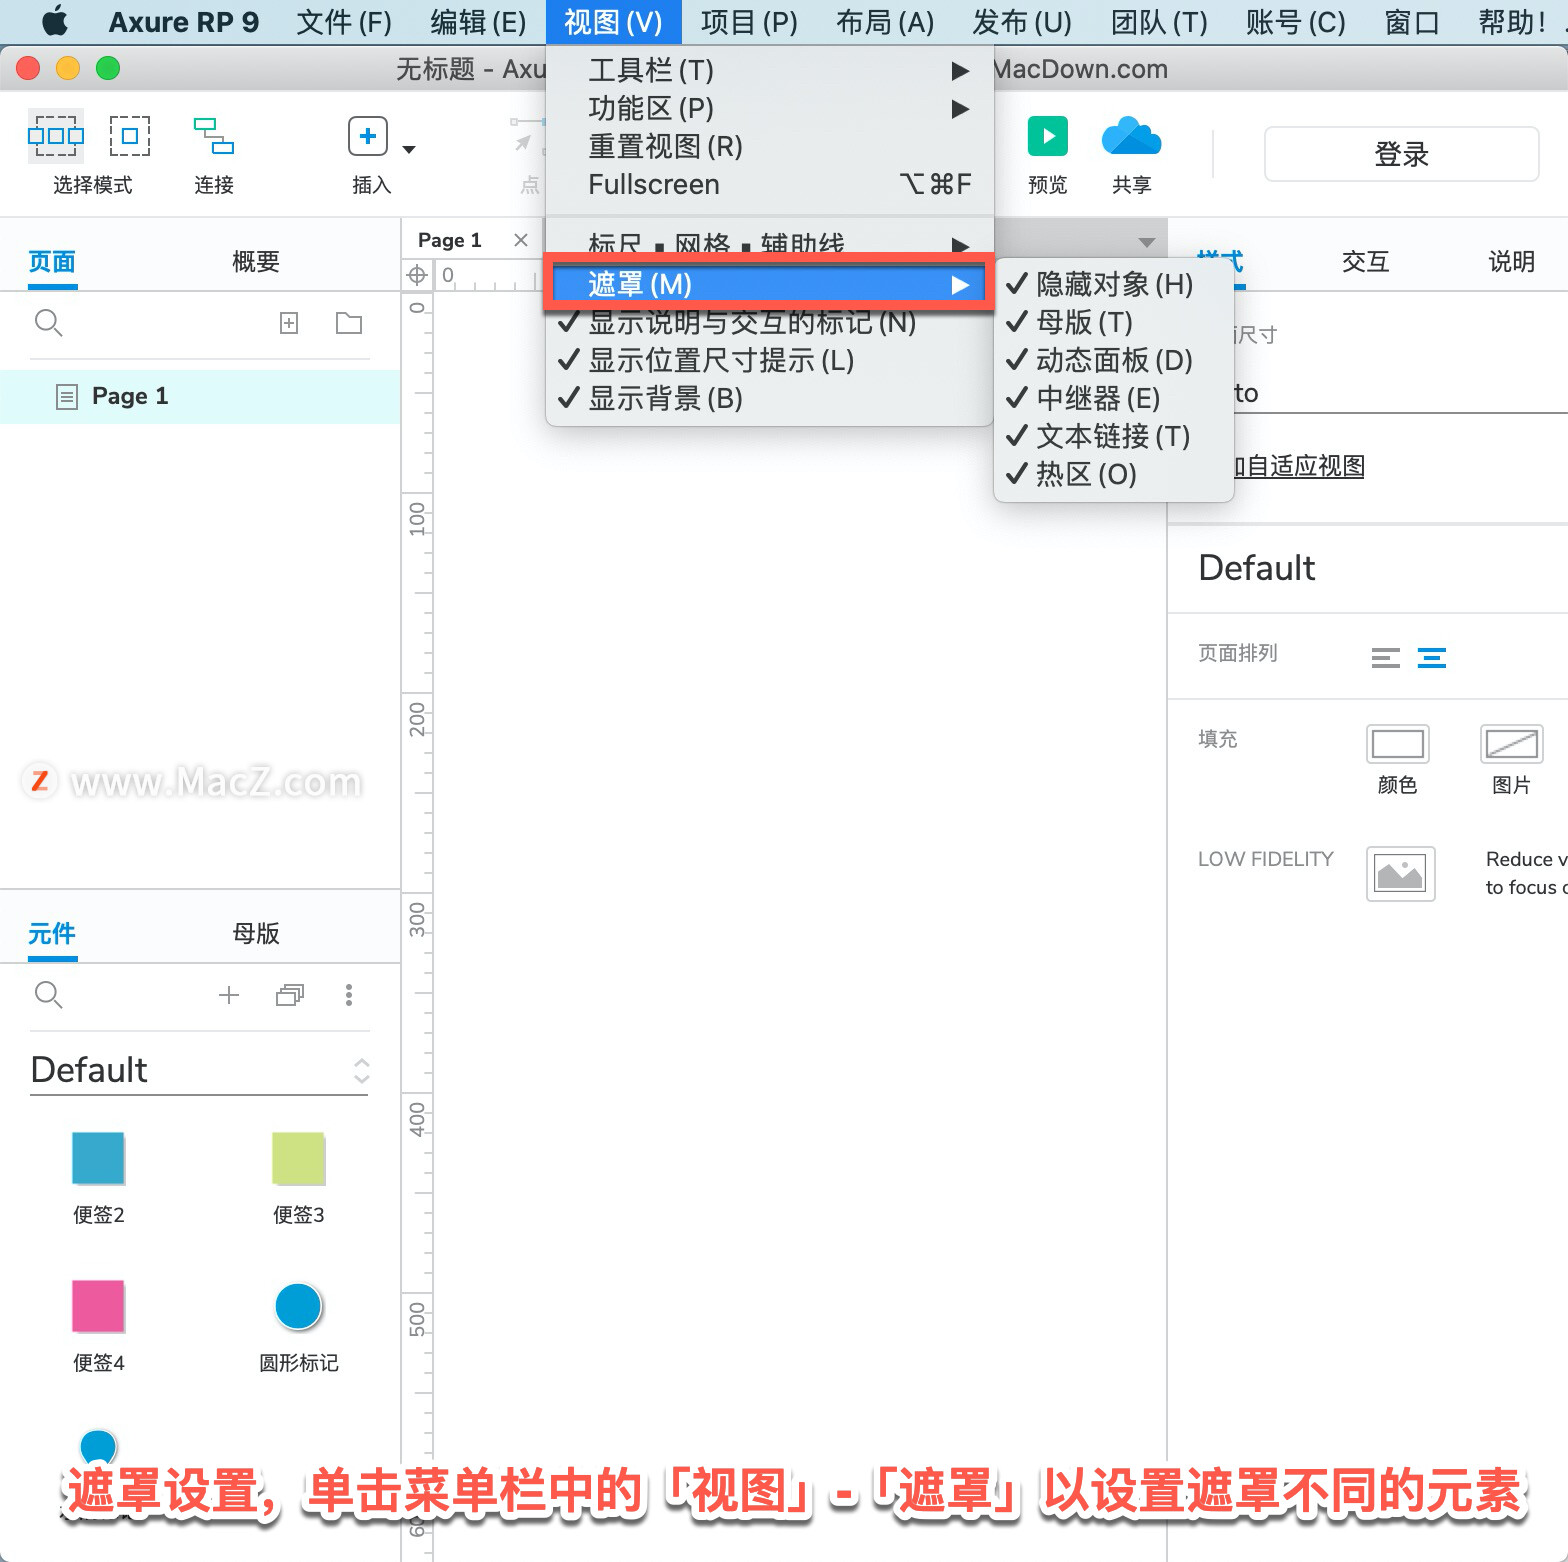Toggle the LOW FIDELITY image mode icon

1401,874
